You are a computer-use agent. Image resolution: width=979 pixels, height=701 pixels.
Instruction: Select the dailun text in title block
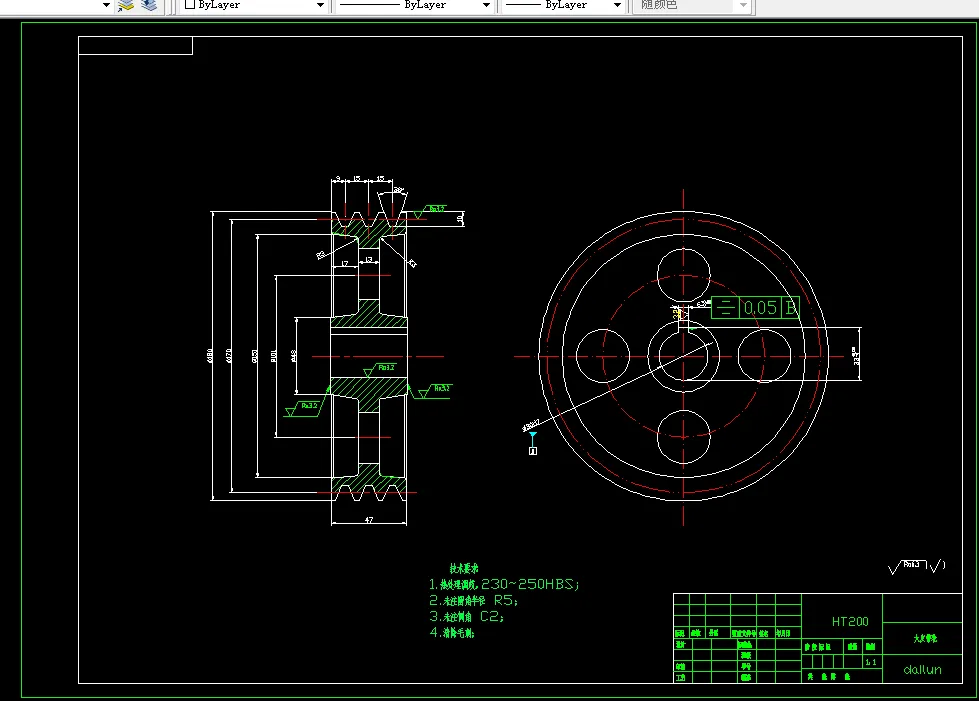(922, 670)
